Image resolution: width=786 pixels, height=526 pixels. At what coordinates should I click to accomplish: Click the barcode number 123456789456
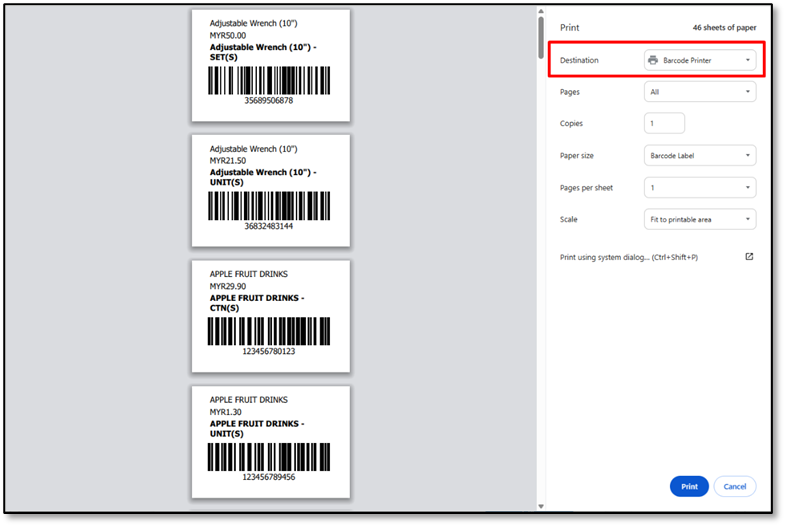(x=269, y=477)
